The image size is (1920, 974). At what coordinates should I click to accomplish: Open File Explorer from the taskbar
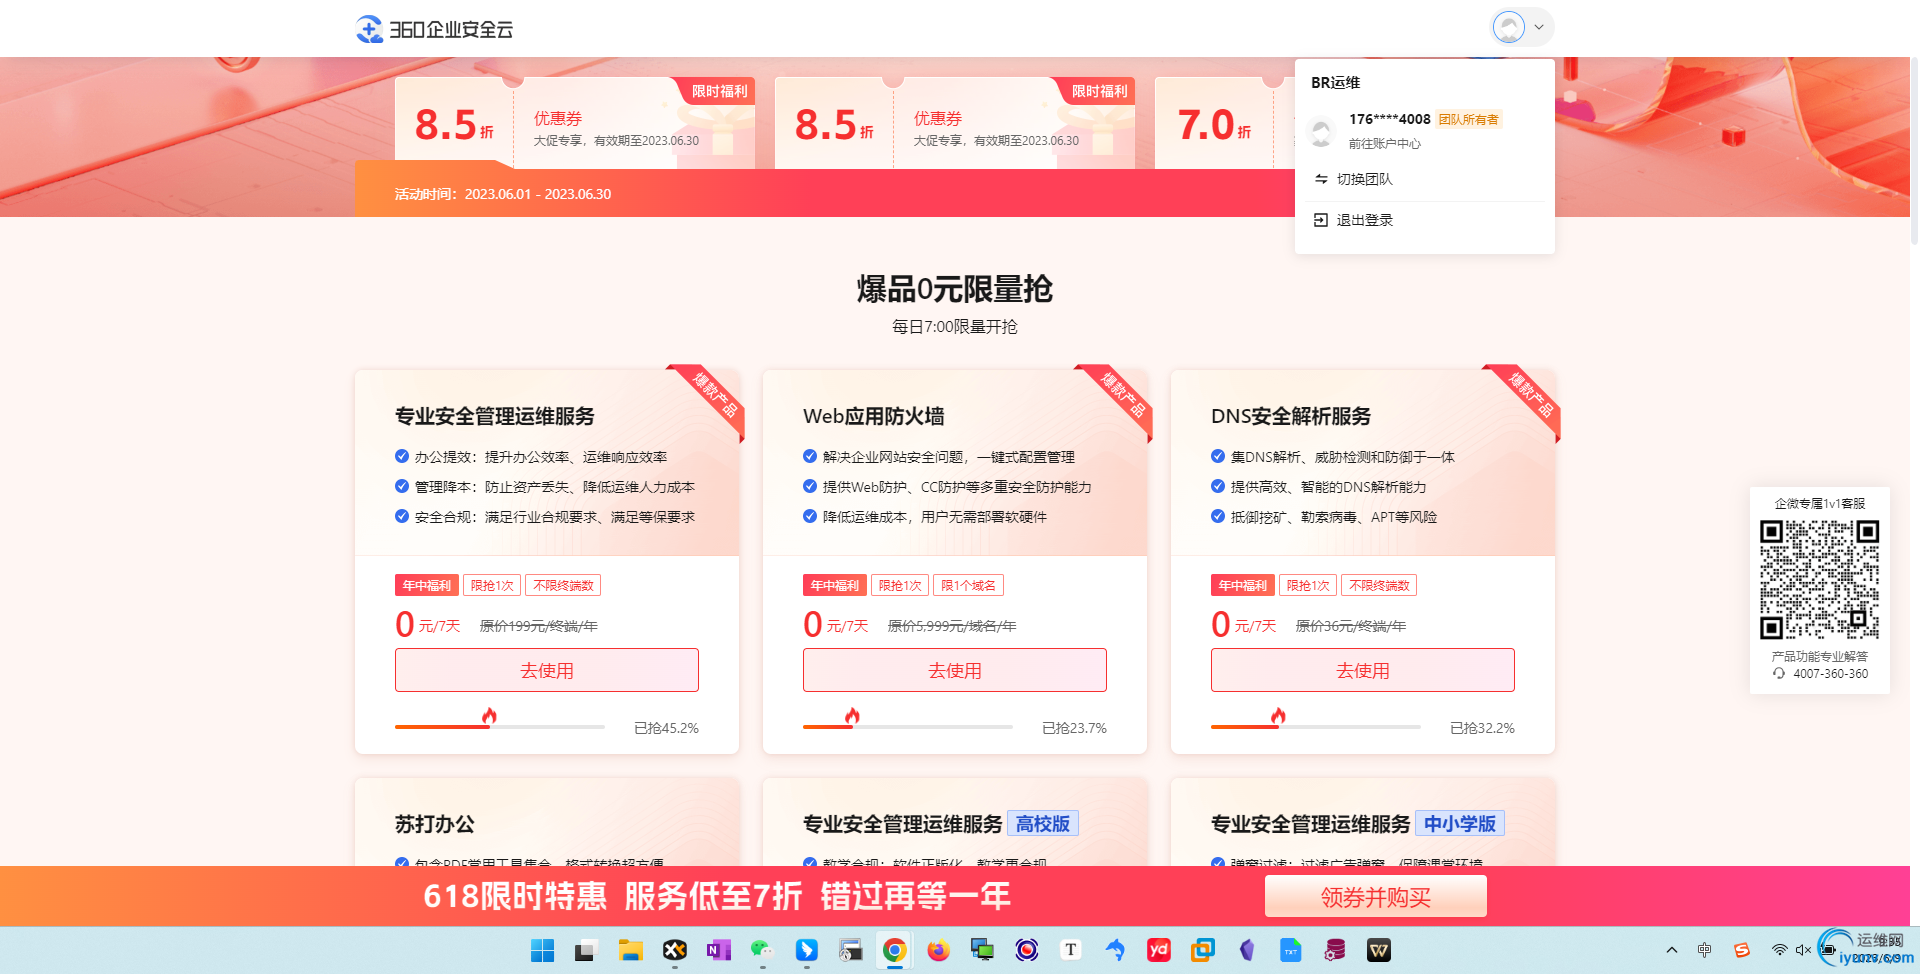(x=630, y=950)
